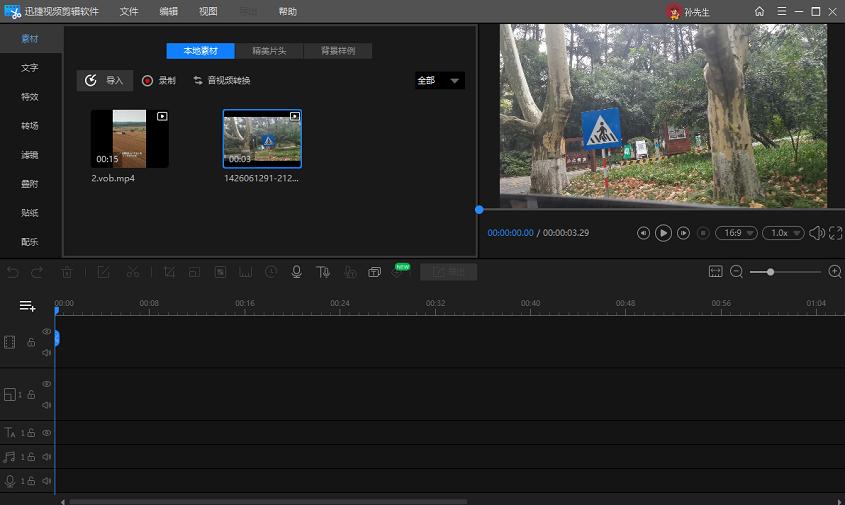Click the fit-timeline-to-window icon
Viewport: 845px width, 505px height.
tap(716, 272)
